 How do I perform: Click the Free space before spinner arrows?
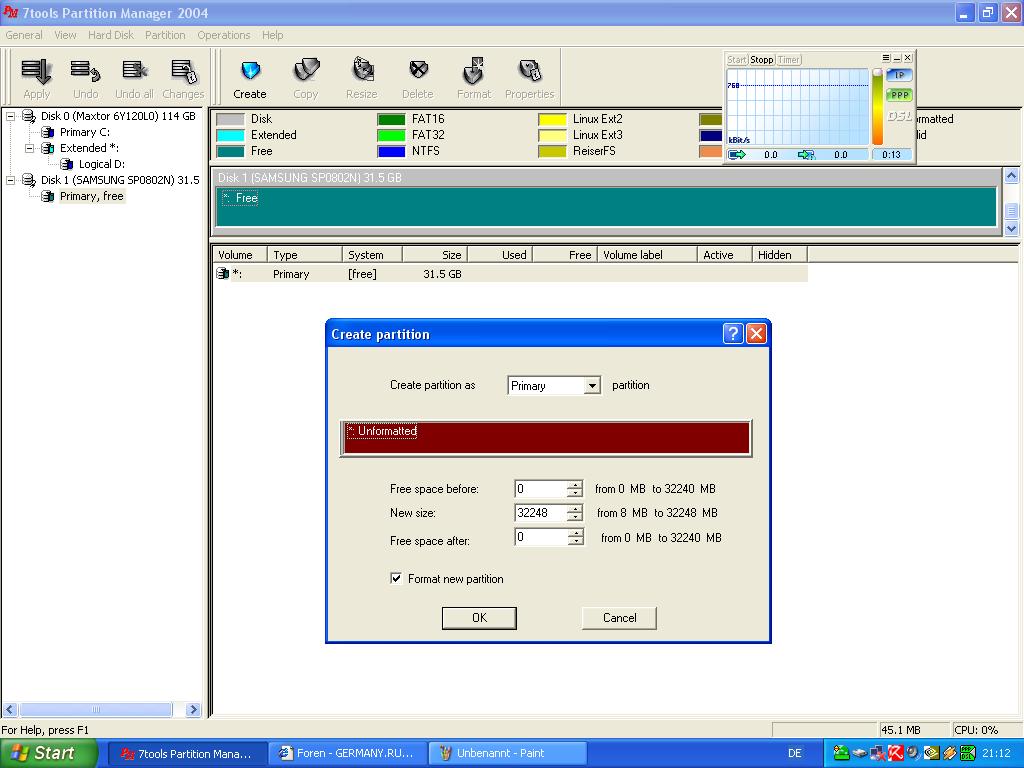[x=575, y=488]
